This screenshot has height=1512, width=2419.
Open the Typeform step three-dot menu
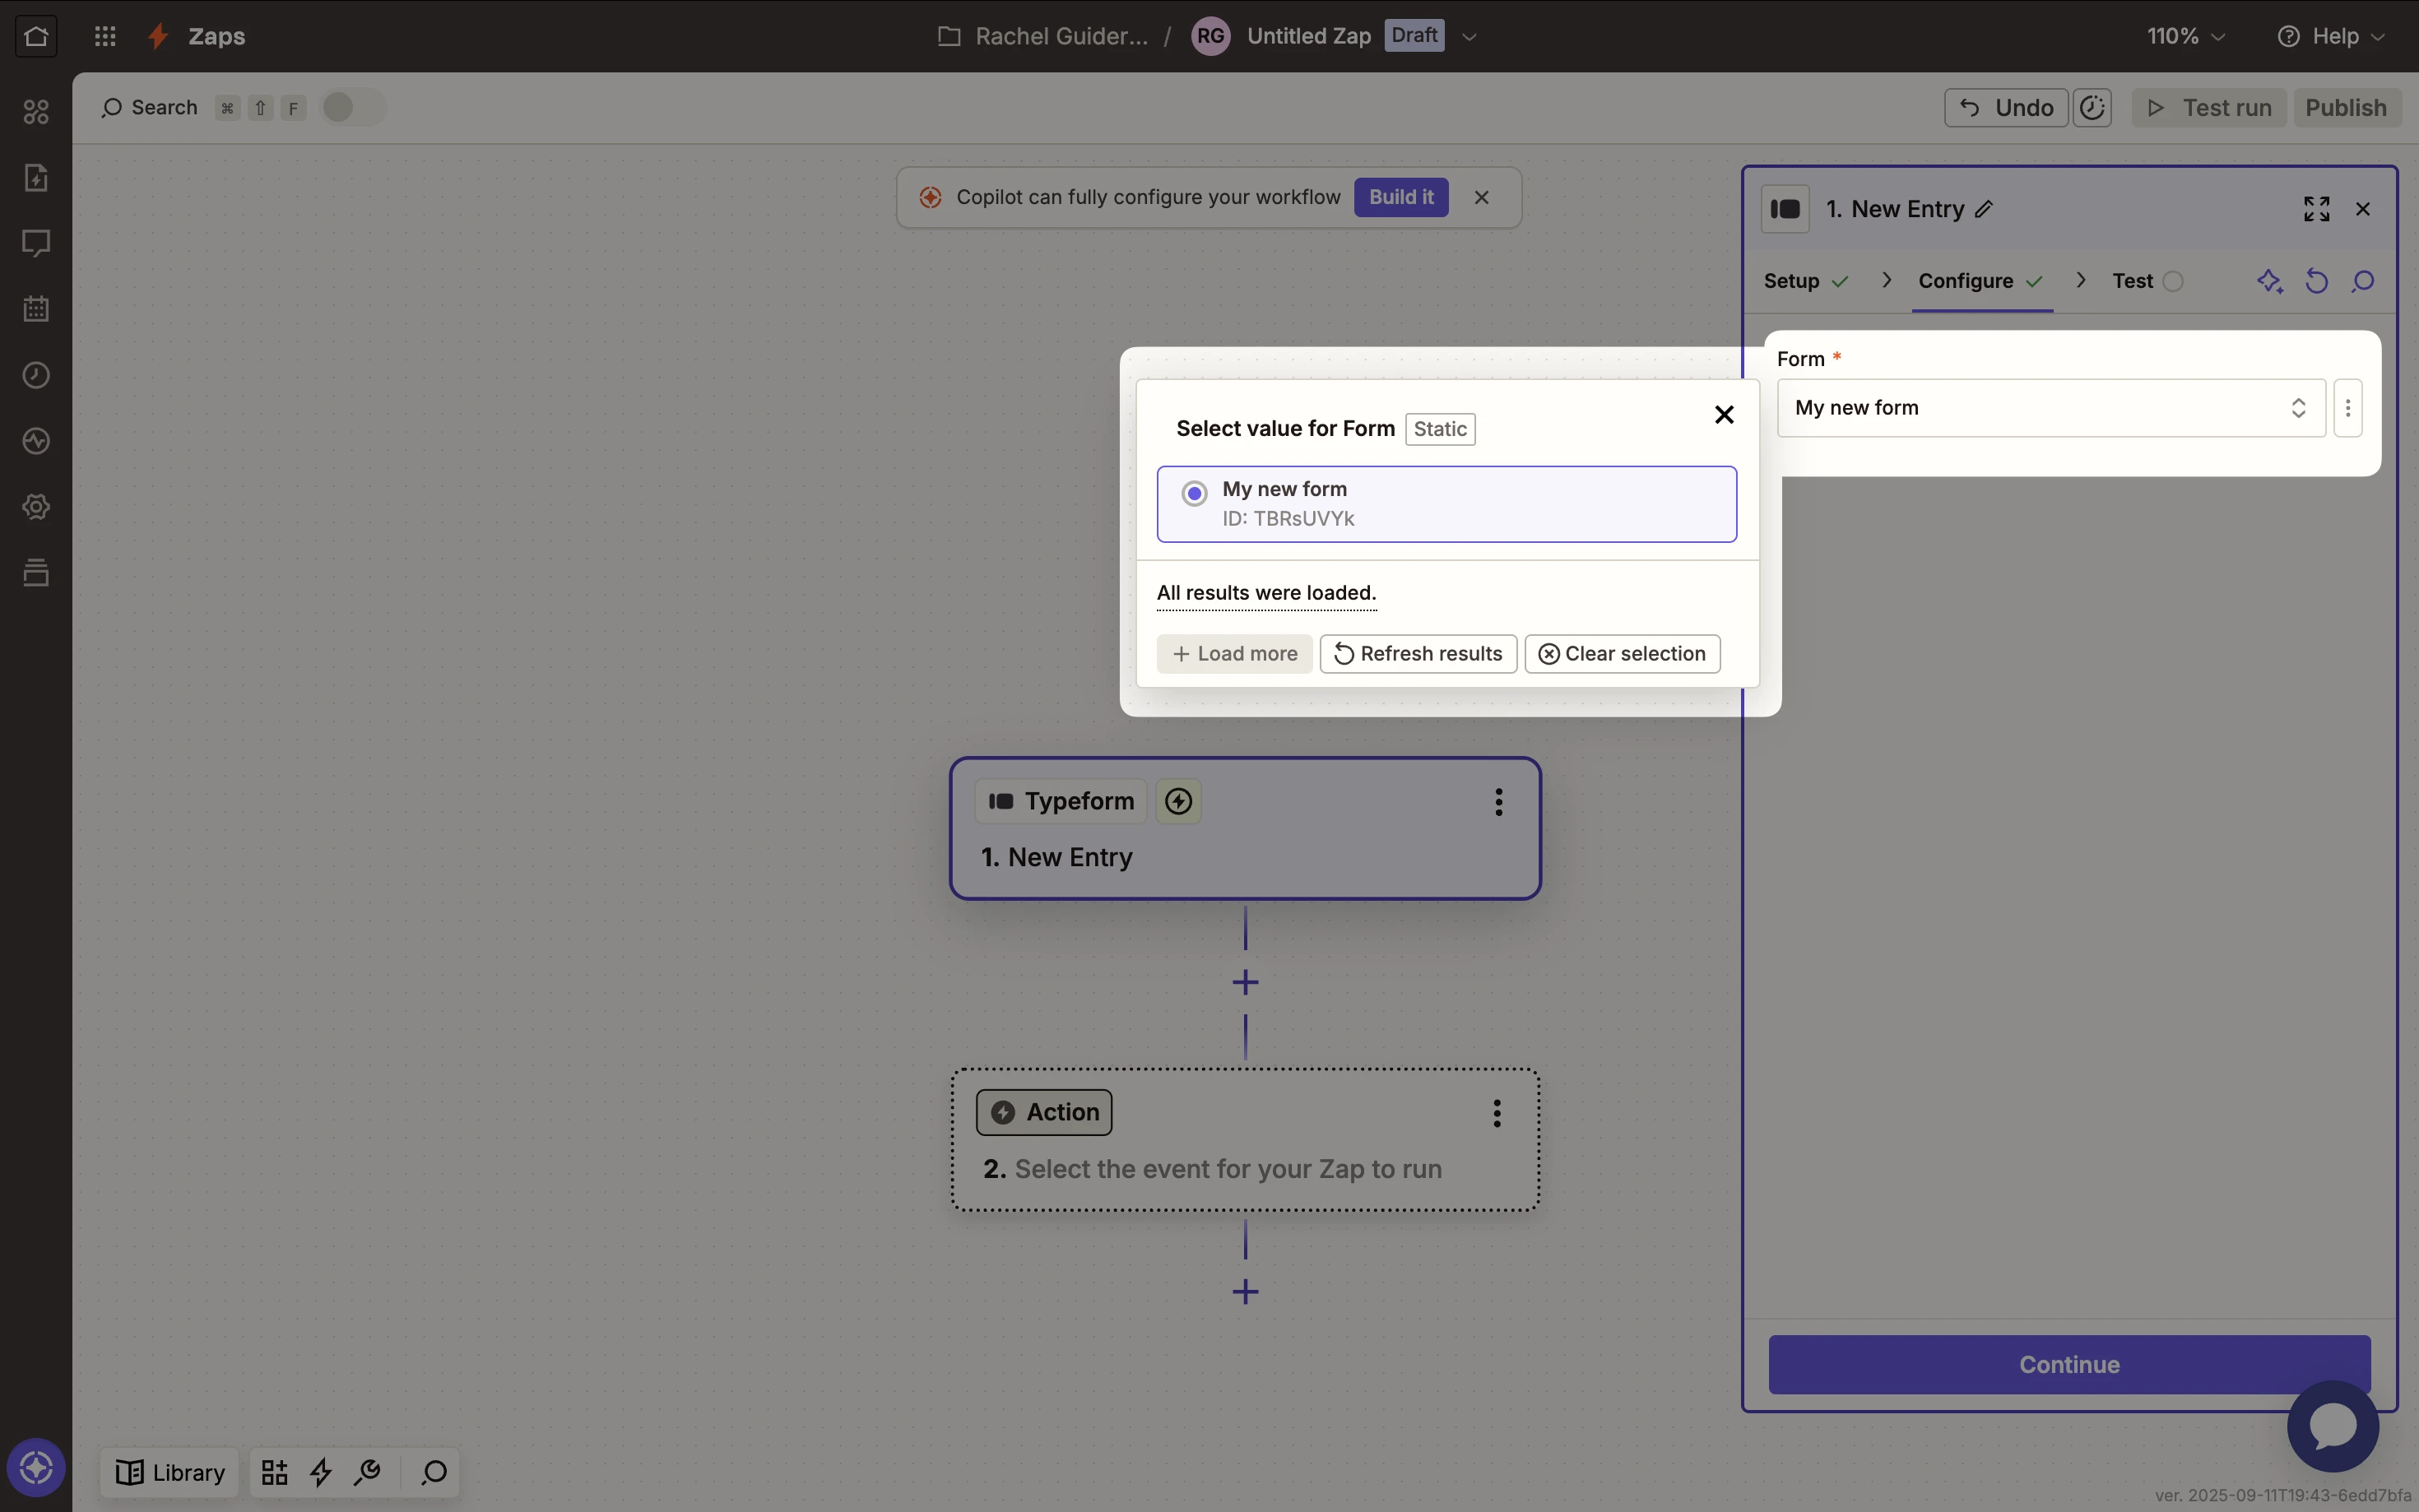(1498, 802)
